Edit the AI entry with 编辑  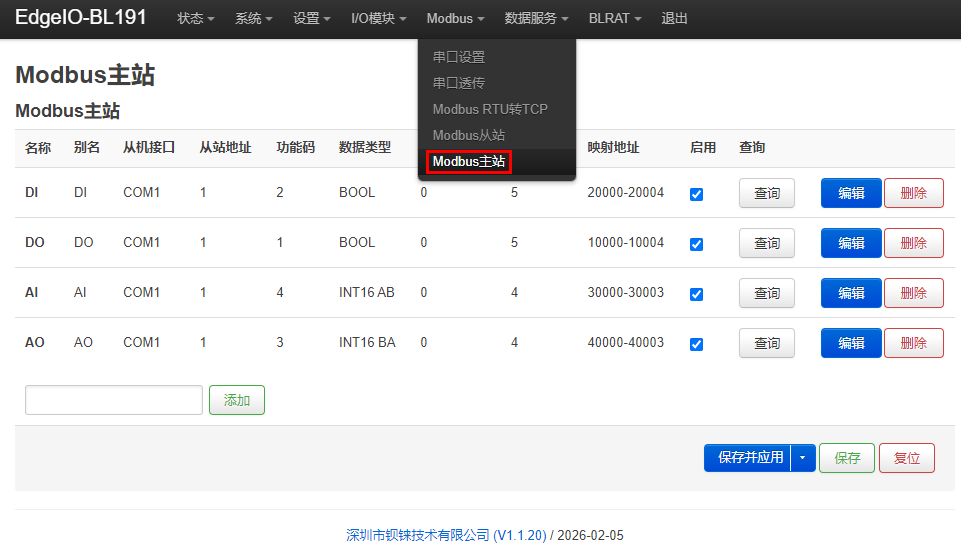tap(851, 293)
